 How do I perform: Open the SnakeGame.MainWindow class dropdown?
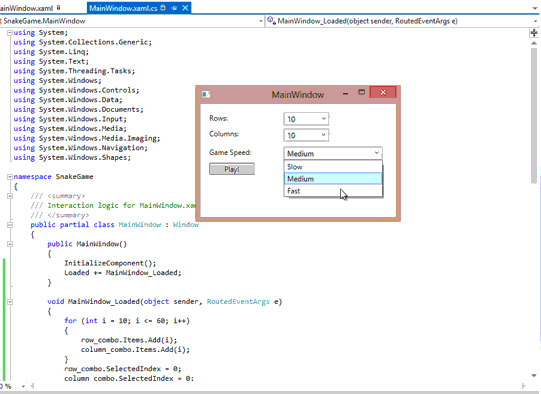[x=132, y=21]
